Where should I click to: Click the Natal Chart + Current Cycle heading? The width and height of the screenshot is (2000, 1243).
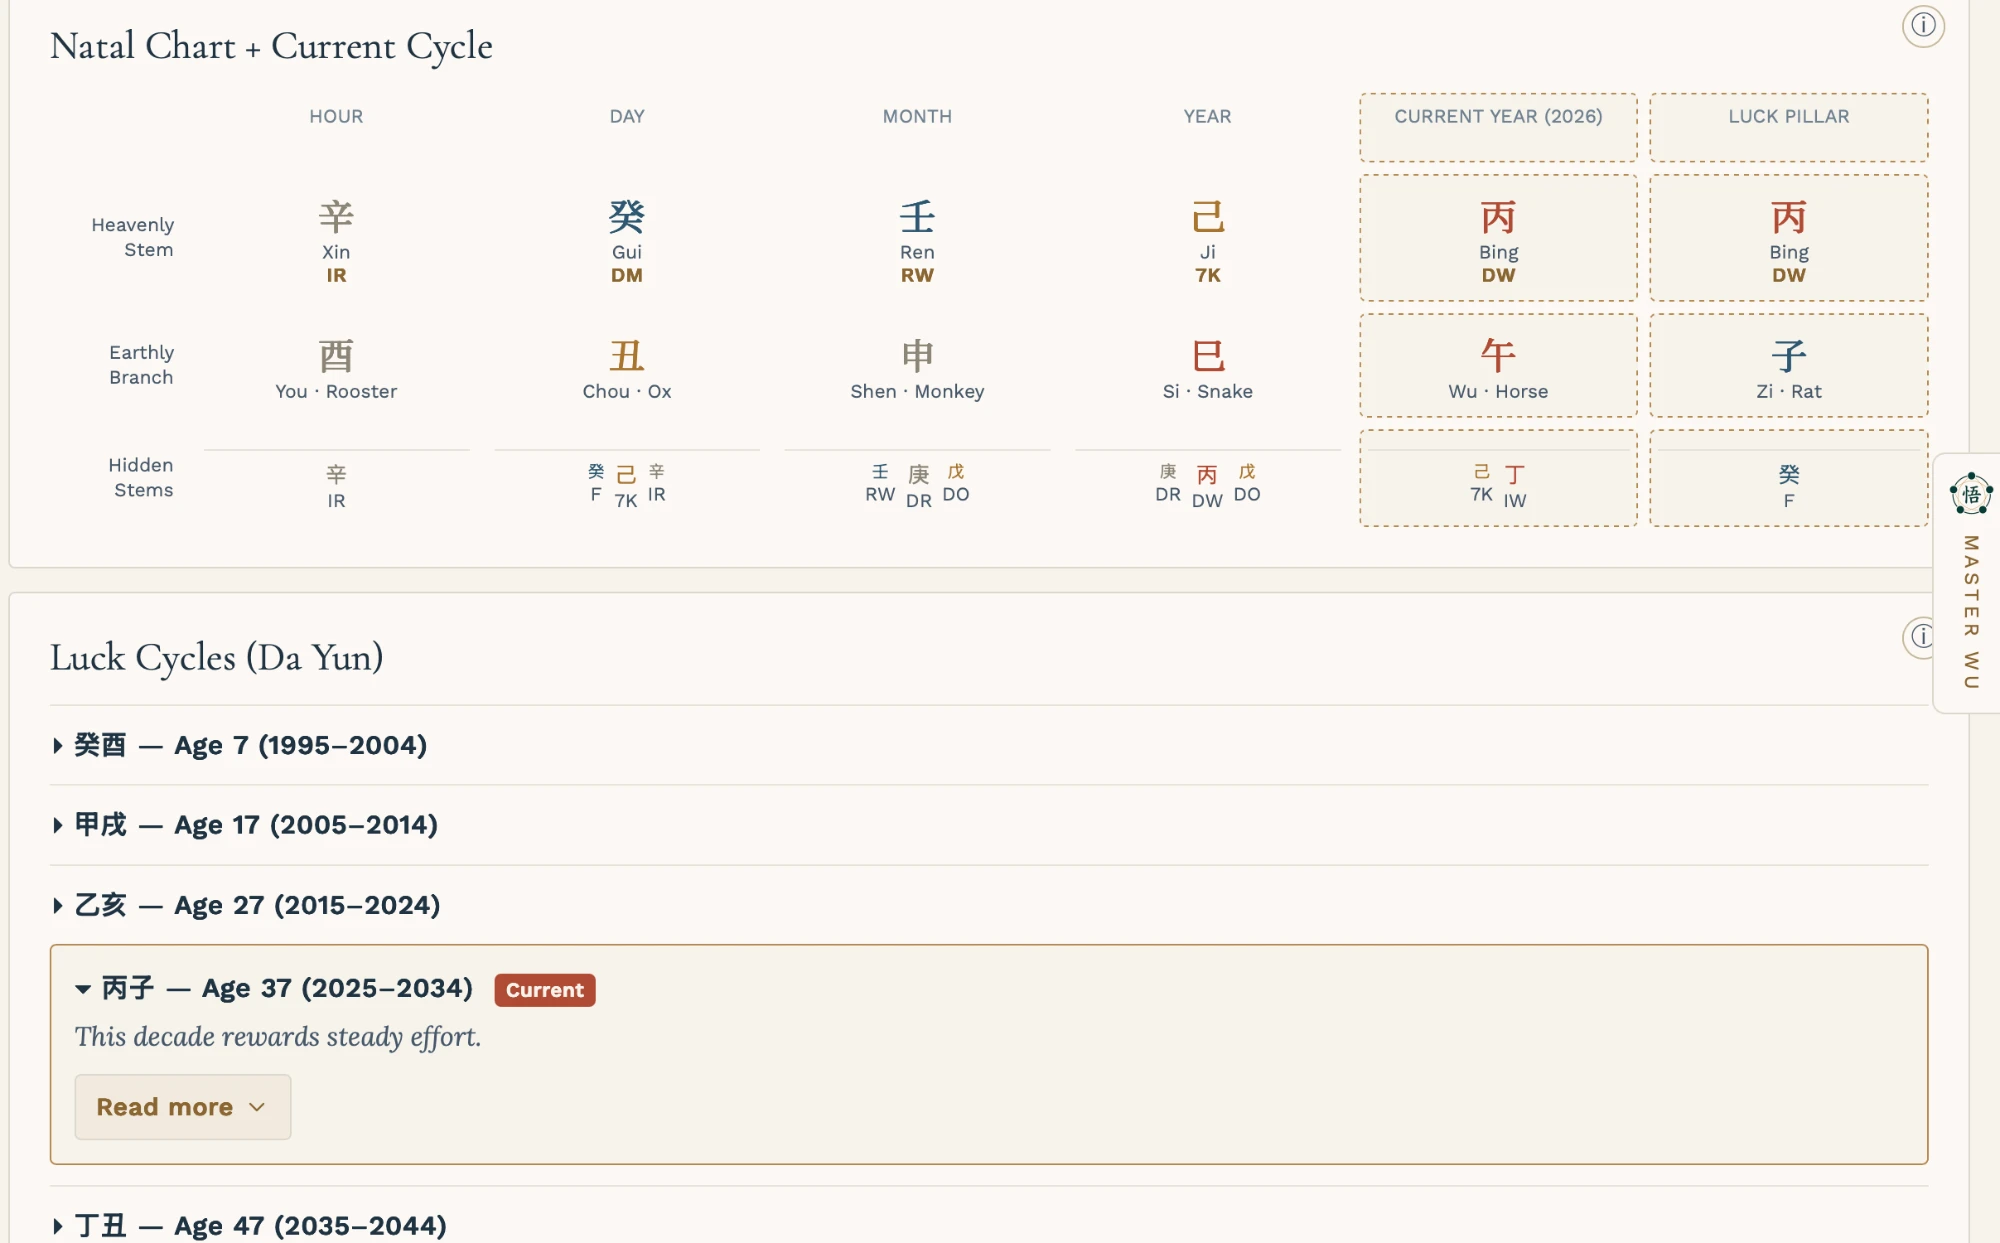click(271, 46)
